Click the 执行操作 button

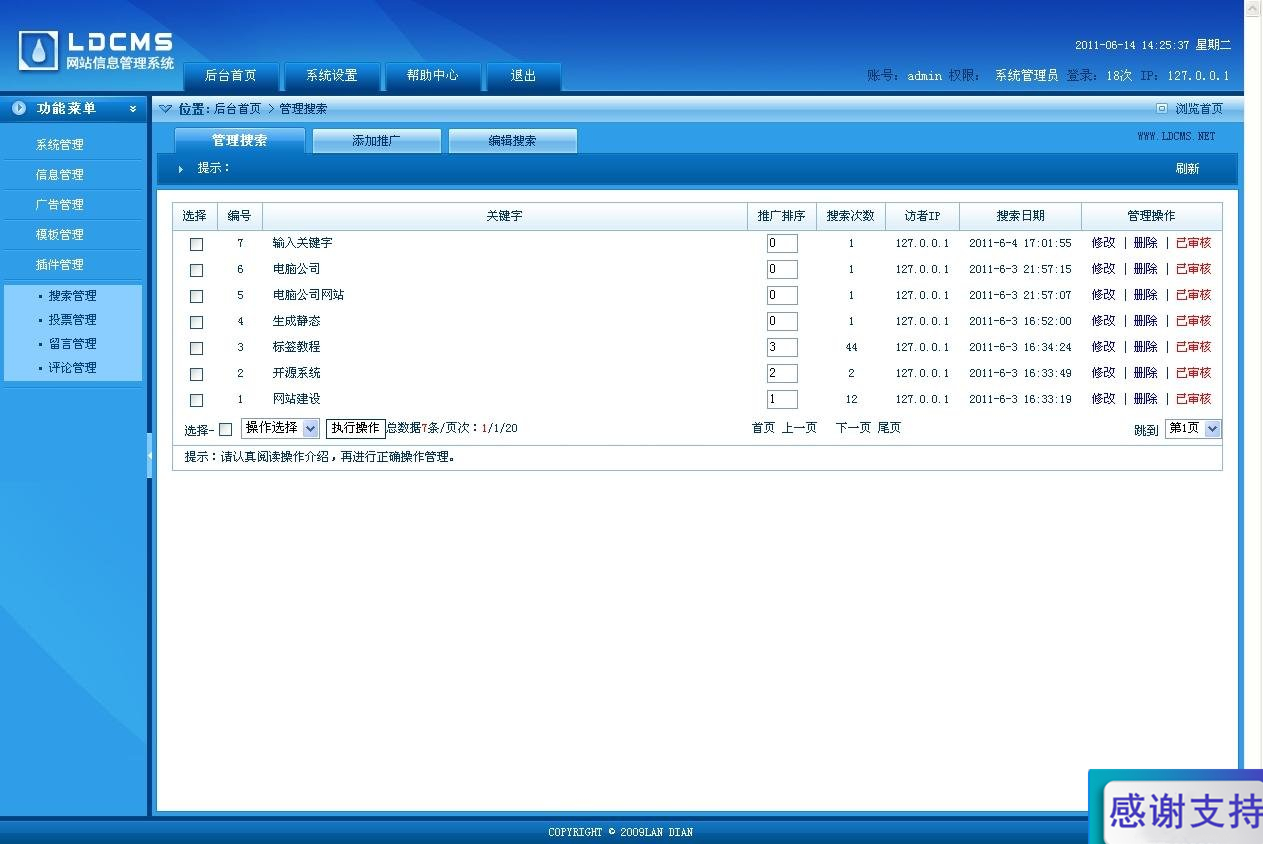click(x=355, y=428)
